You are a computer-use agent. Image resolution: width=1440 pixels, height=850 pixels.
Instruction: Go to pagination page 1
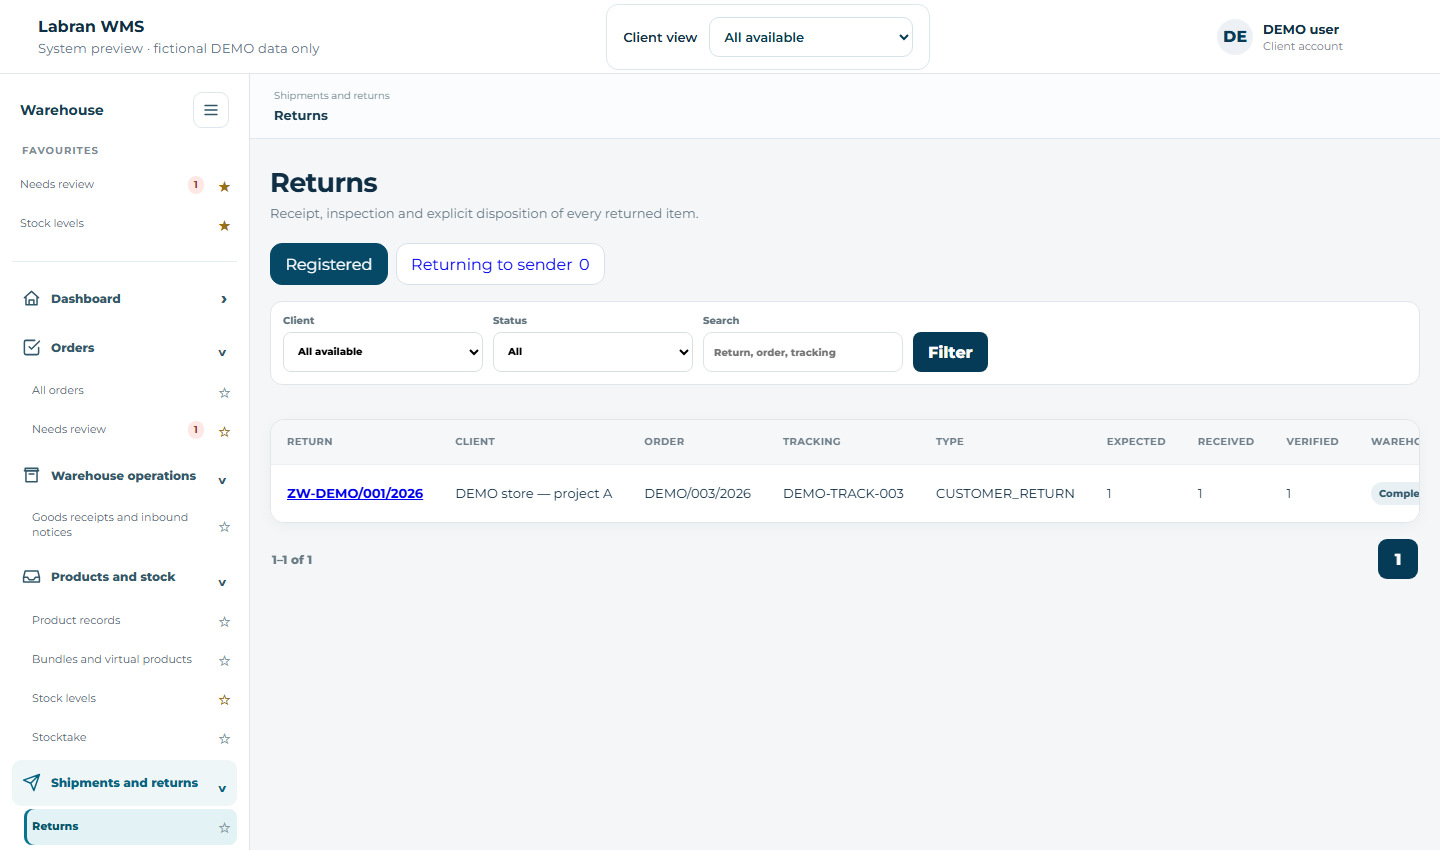1398,559
